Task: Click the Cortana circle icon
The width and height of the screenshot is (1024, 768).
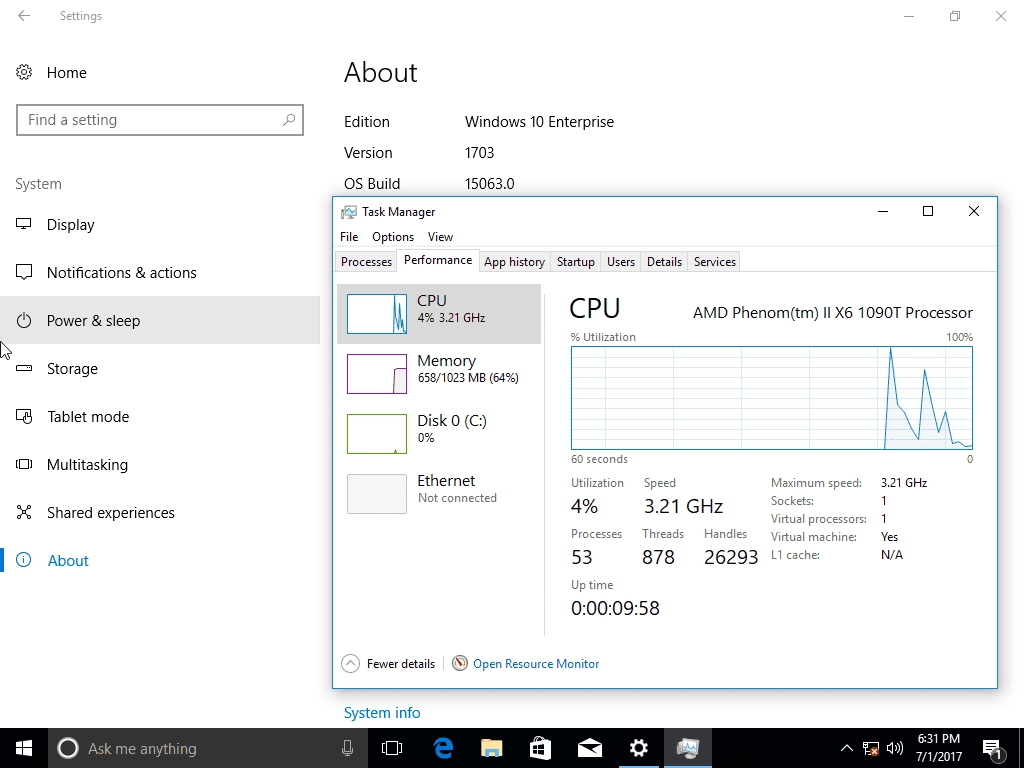Action: 68,748
